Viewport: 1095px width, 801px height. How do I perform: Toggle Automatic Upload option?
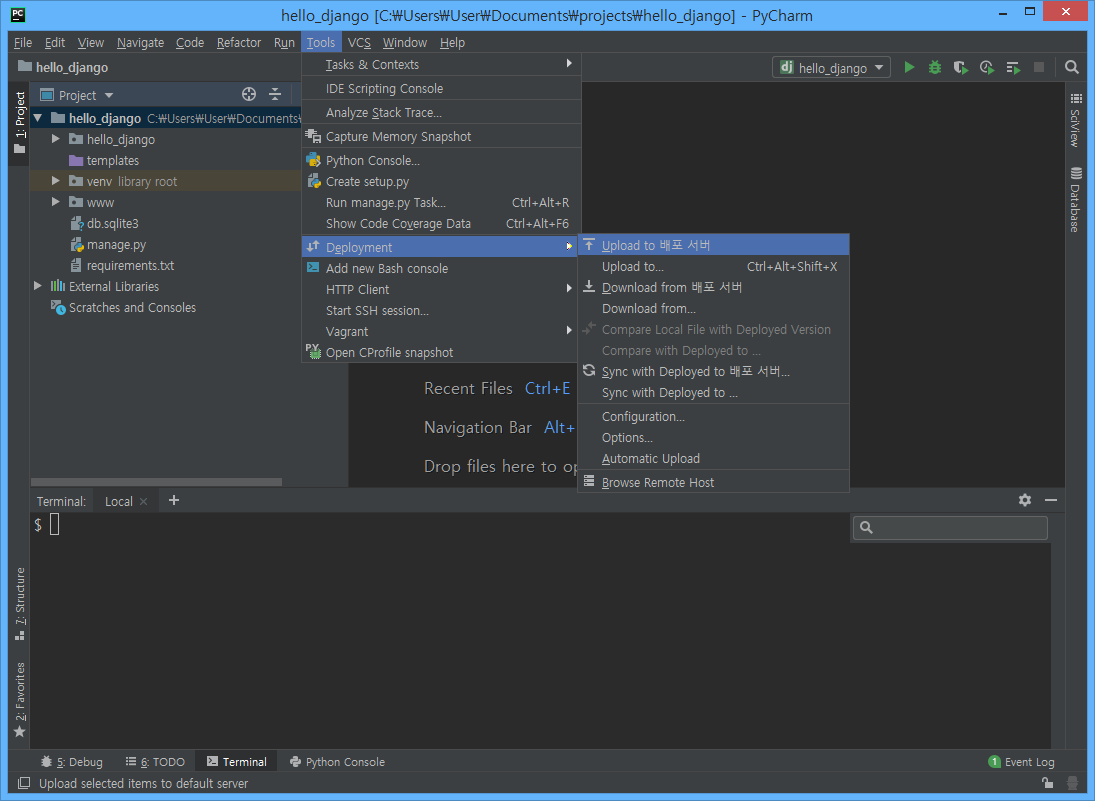(x=714, y=458)
